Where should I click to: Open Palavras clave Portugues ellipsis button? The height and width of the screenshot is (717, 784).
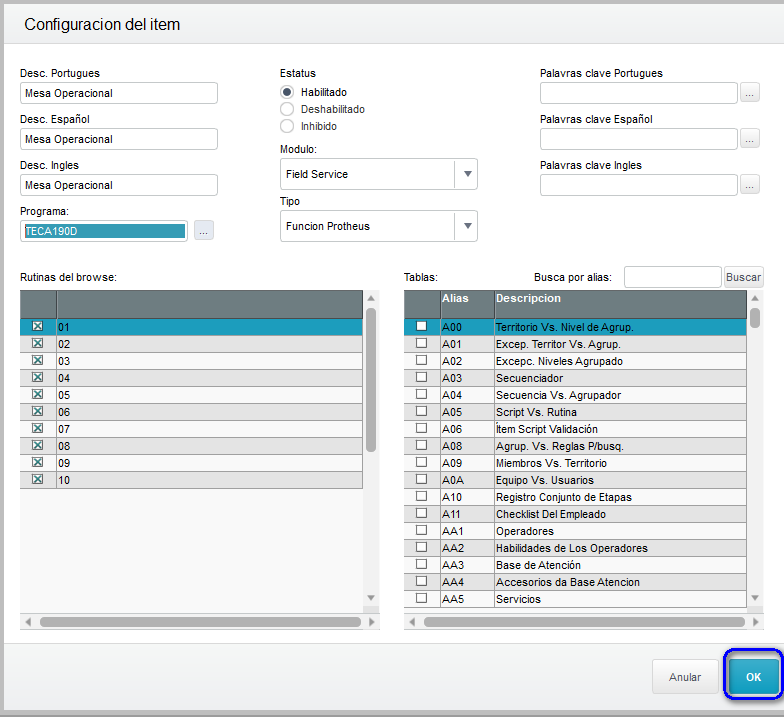tap(749, 92)
